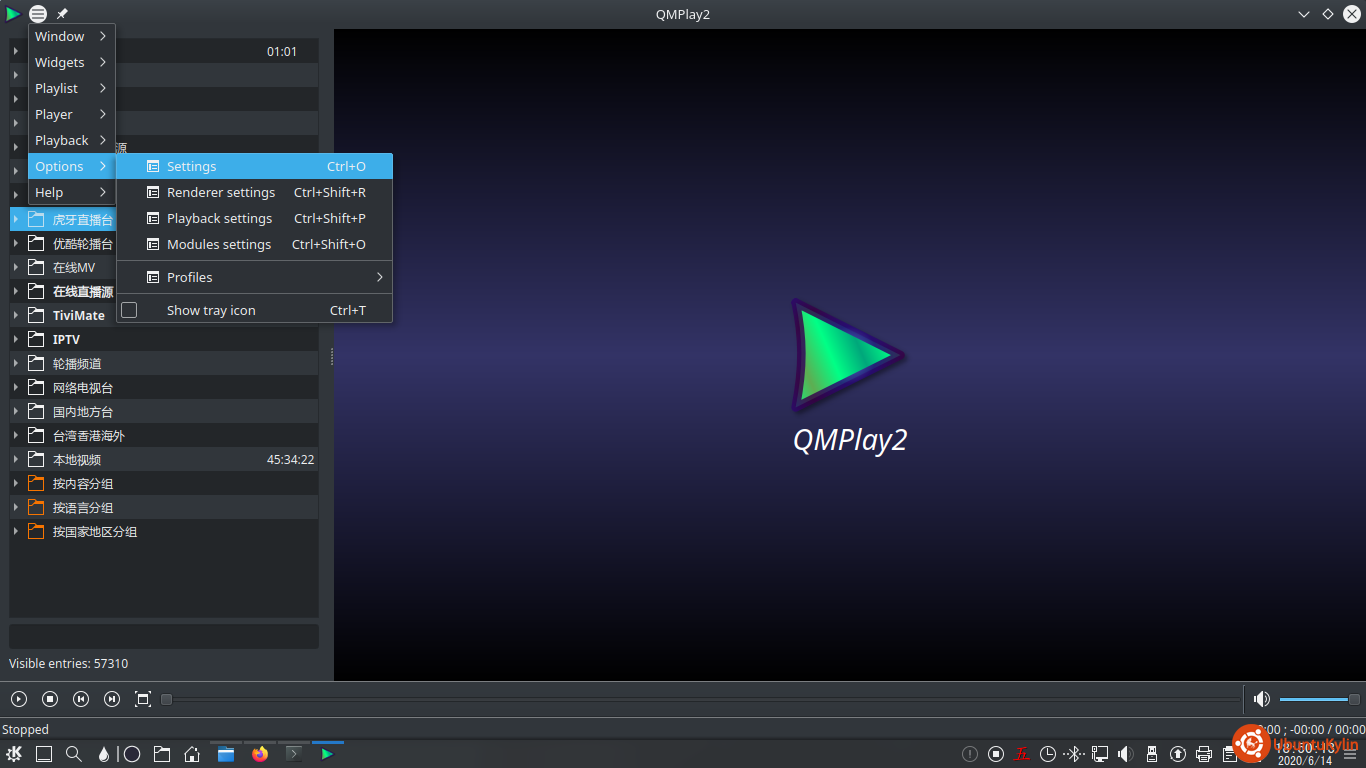Open the notifications tray icon
The height and width of the screenshot is (768, 1366).
tap(970, 754)
